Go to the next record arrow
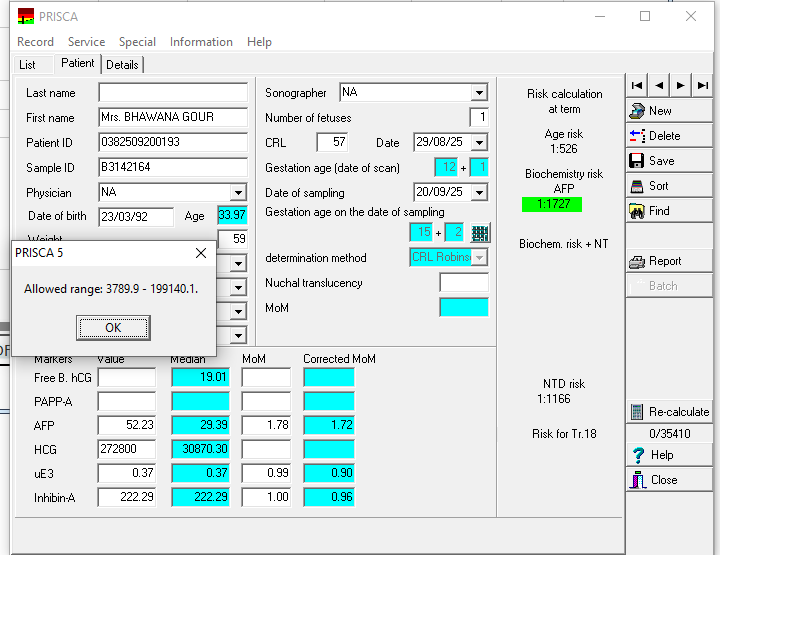The width and height of the screenshot is (799, 642). coord(681,86)
